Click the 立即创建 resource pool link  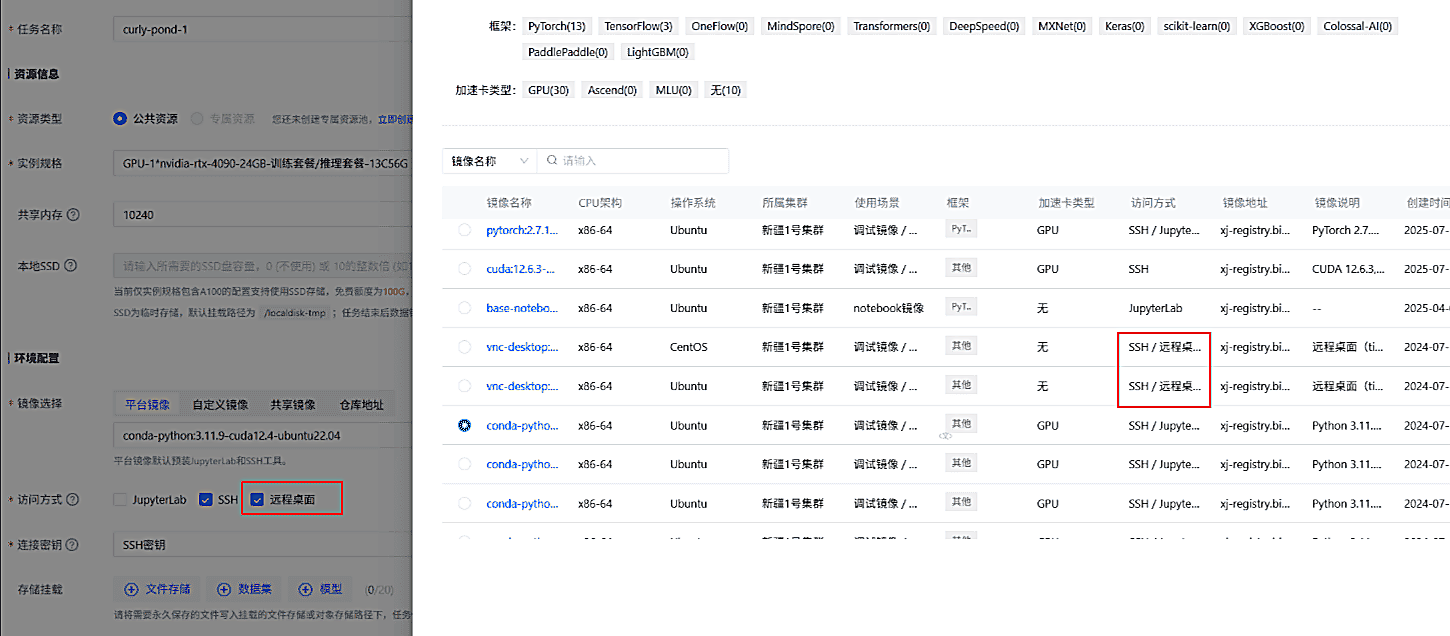point(394,119)
